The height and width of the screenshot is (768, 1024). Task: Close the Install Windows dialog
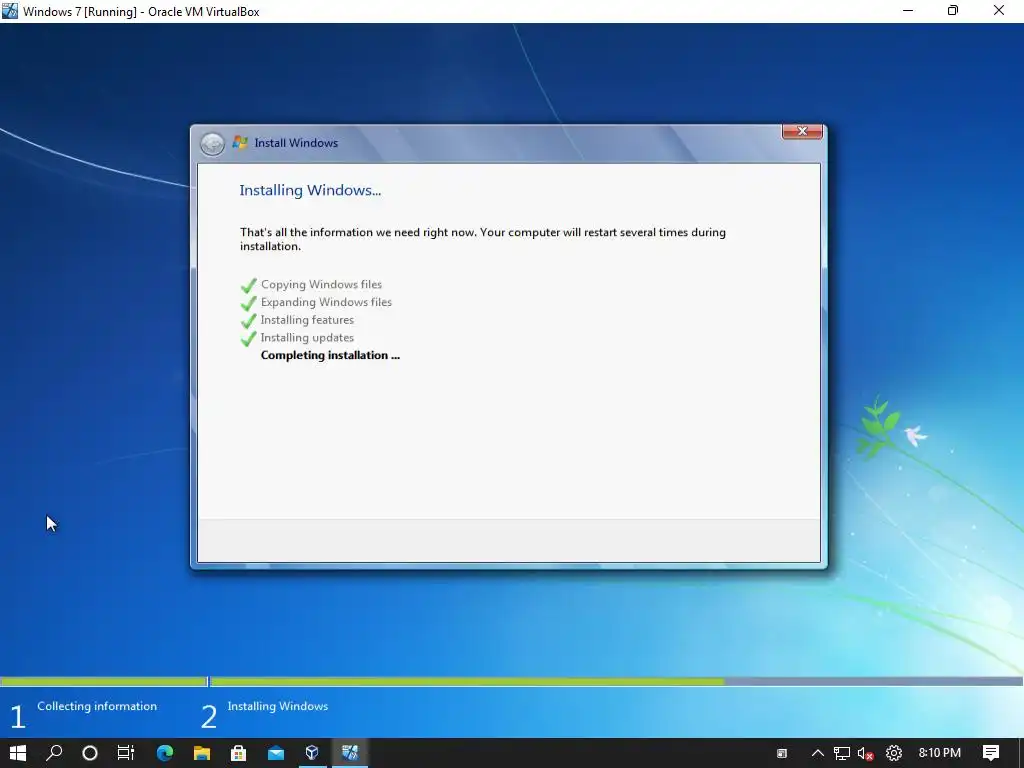802,131
